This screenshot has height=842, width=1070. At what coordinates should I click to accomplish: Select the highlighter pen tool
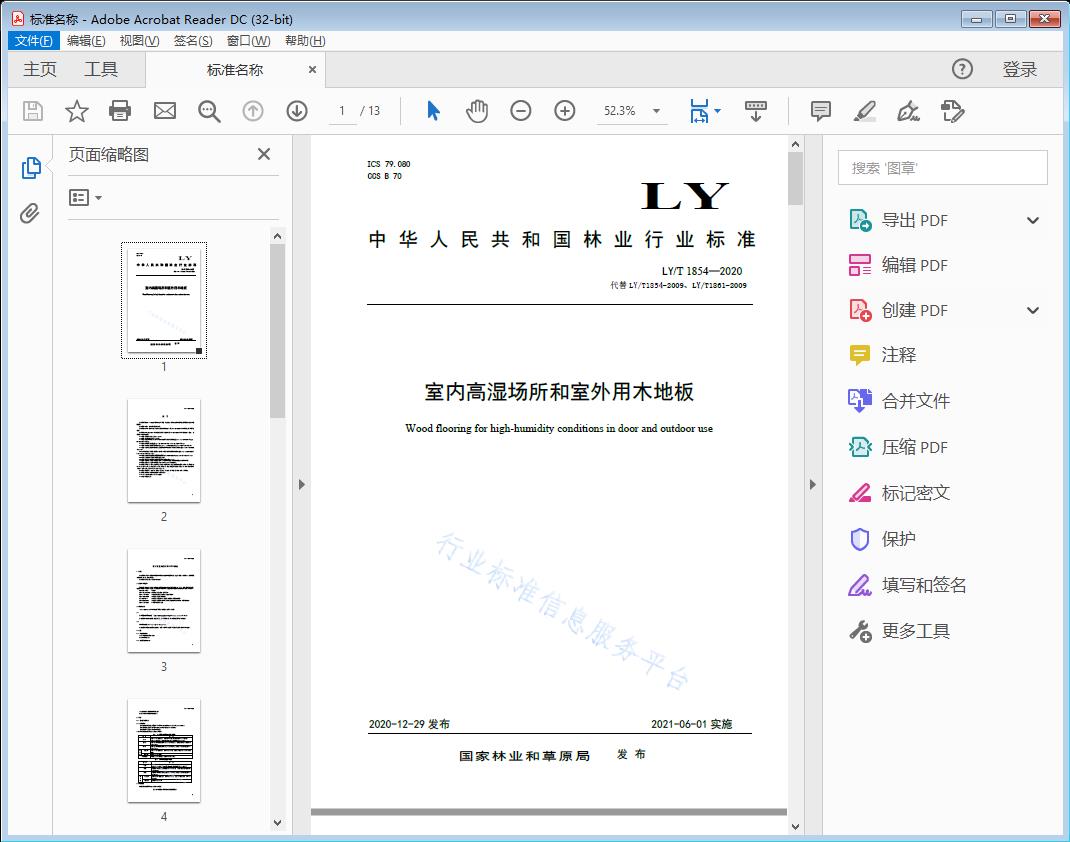865,111
